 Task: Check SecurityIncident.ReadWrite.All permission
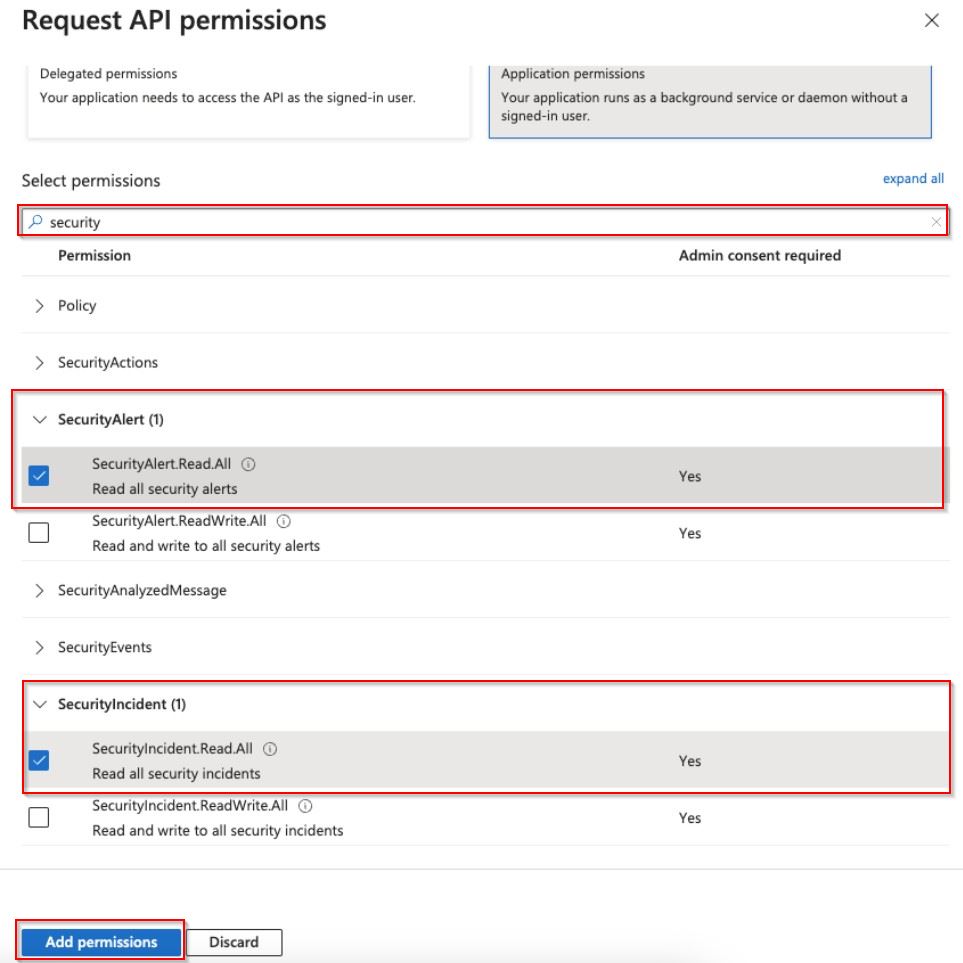(x=38, y=818)
